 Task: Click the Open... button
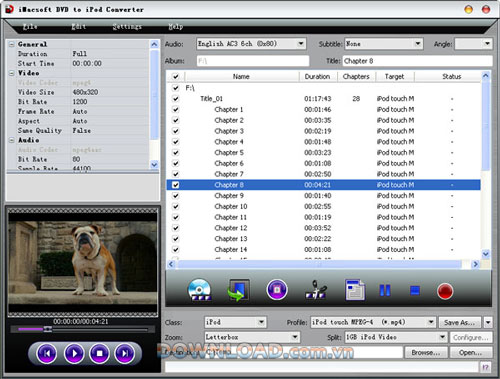click(x=471, y=352)
